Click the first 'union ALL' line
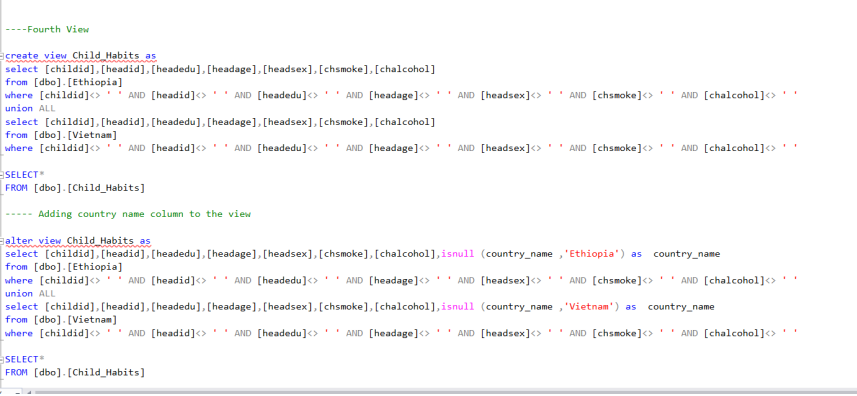857x396 pixels. tap(30, 109)
